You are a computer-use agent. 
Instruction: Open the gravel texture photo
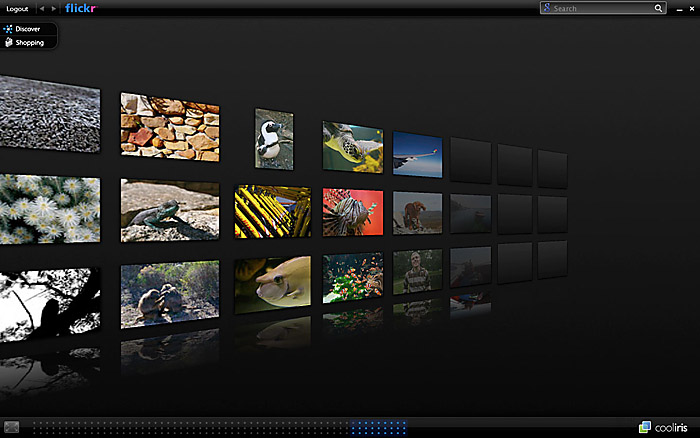(x=50, y=114)
